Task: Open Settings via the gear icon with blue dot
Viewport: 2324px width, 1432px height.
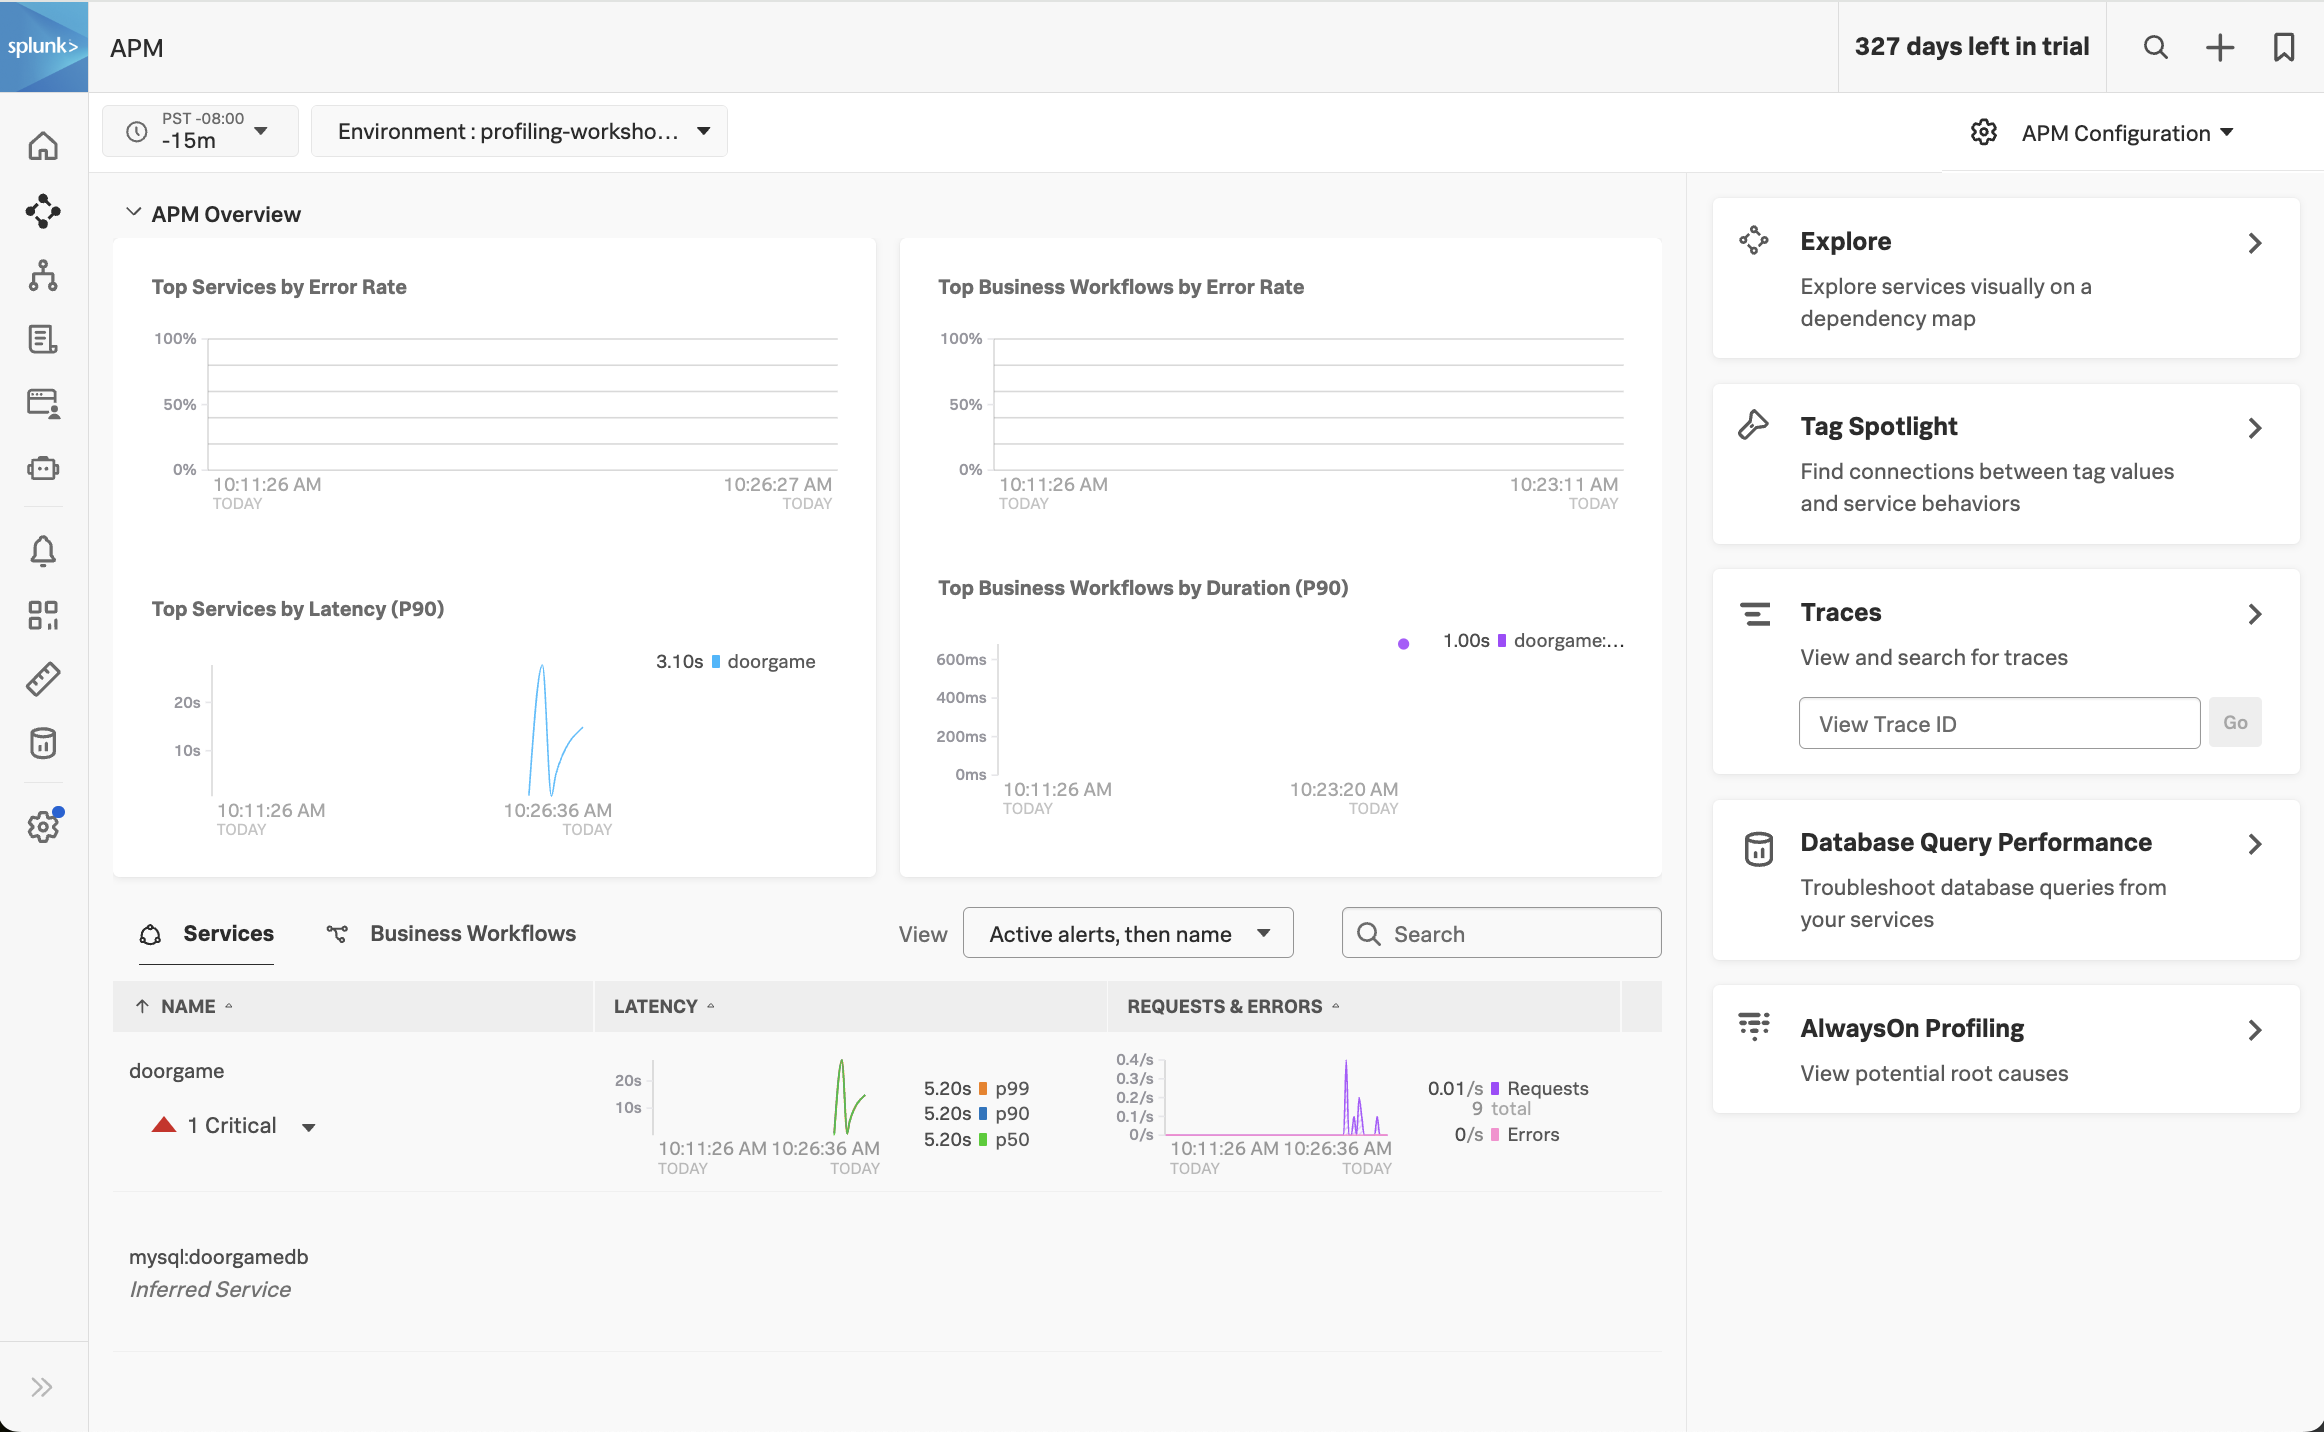Action: 44,826
